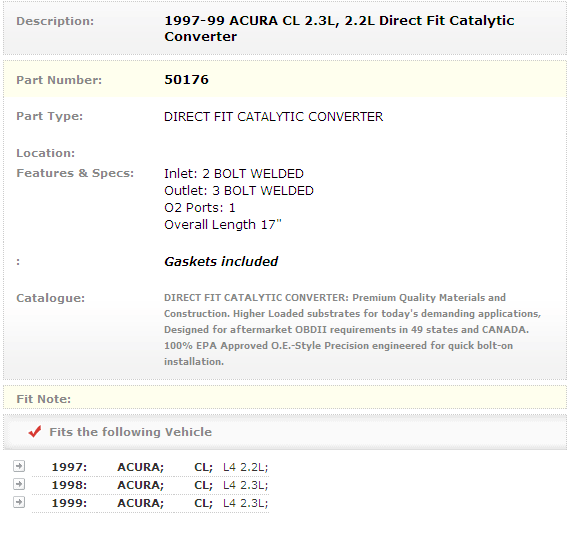Click the Catalogue description paragraph

pos(352,329)
